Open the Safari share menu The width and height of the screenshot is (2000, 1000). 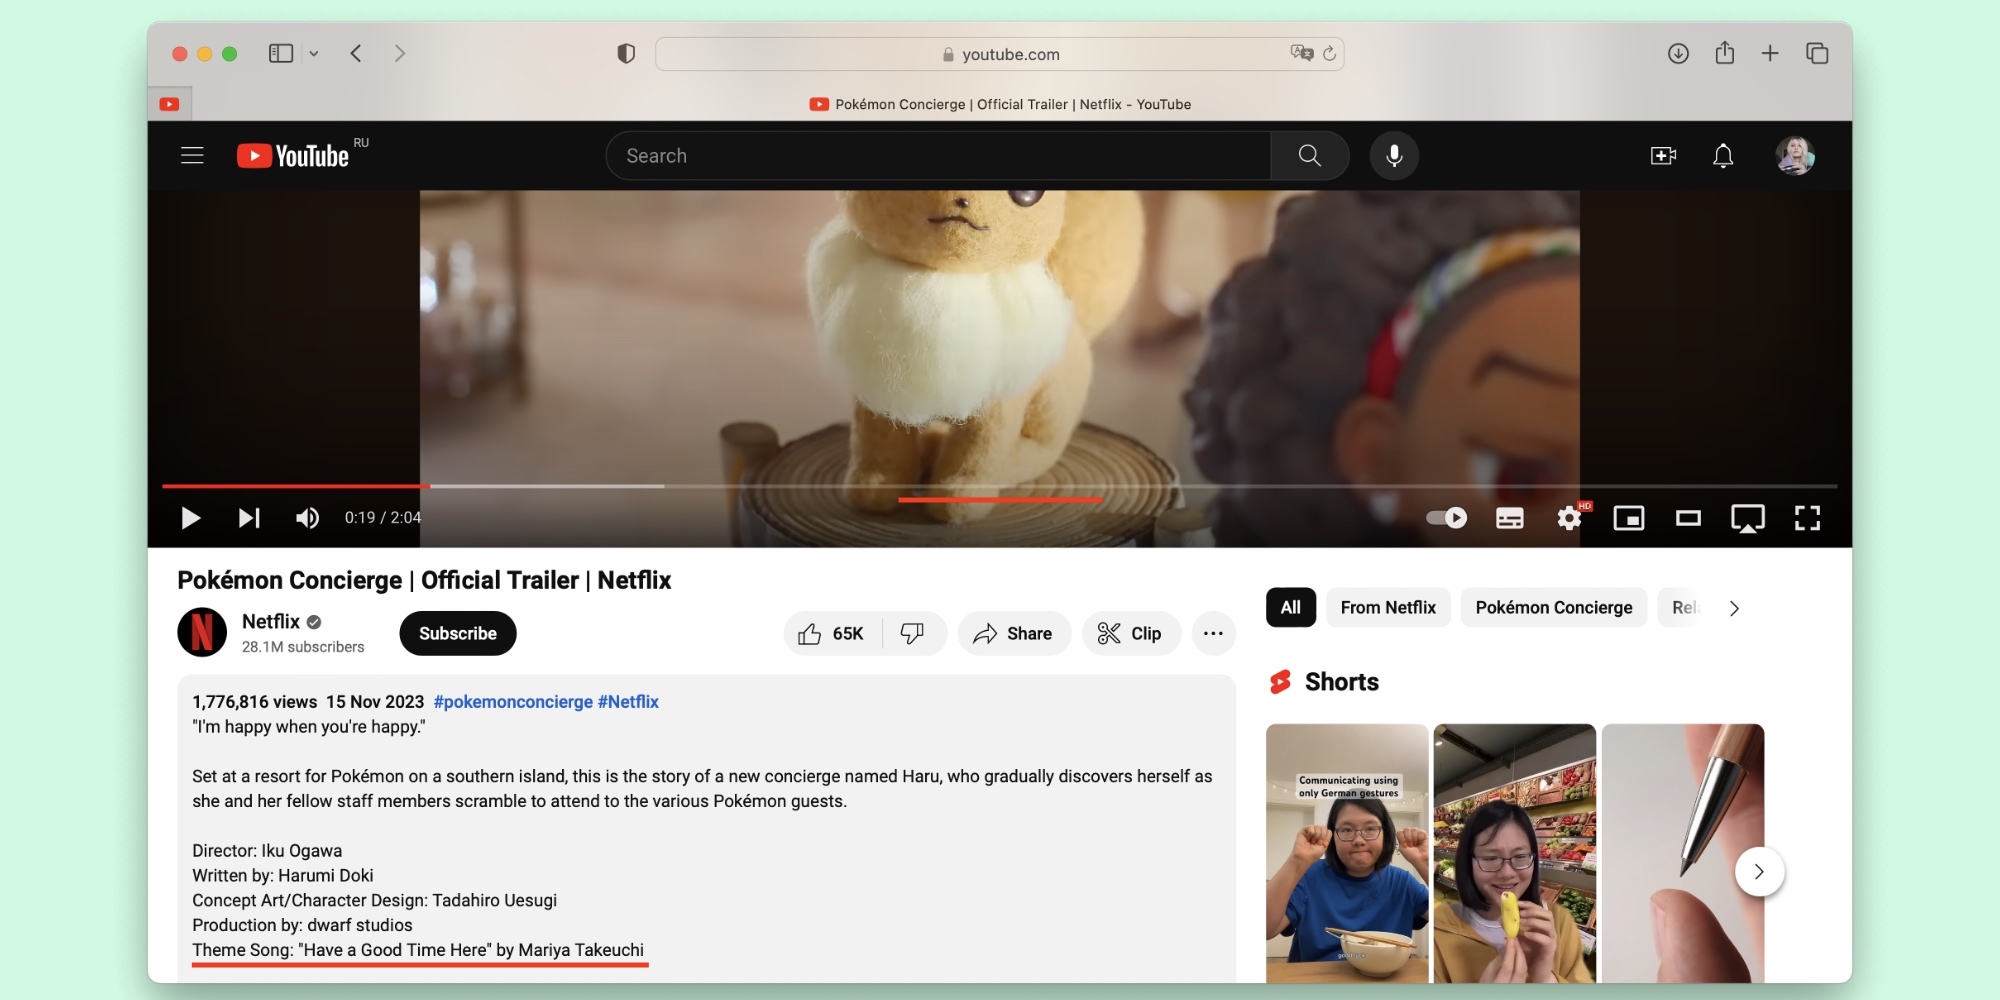point(1725,53)
